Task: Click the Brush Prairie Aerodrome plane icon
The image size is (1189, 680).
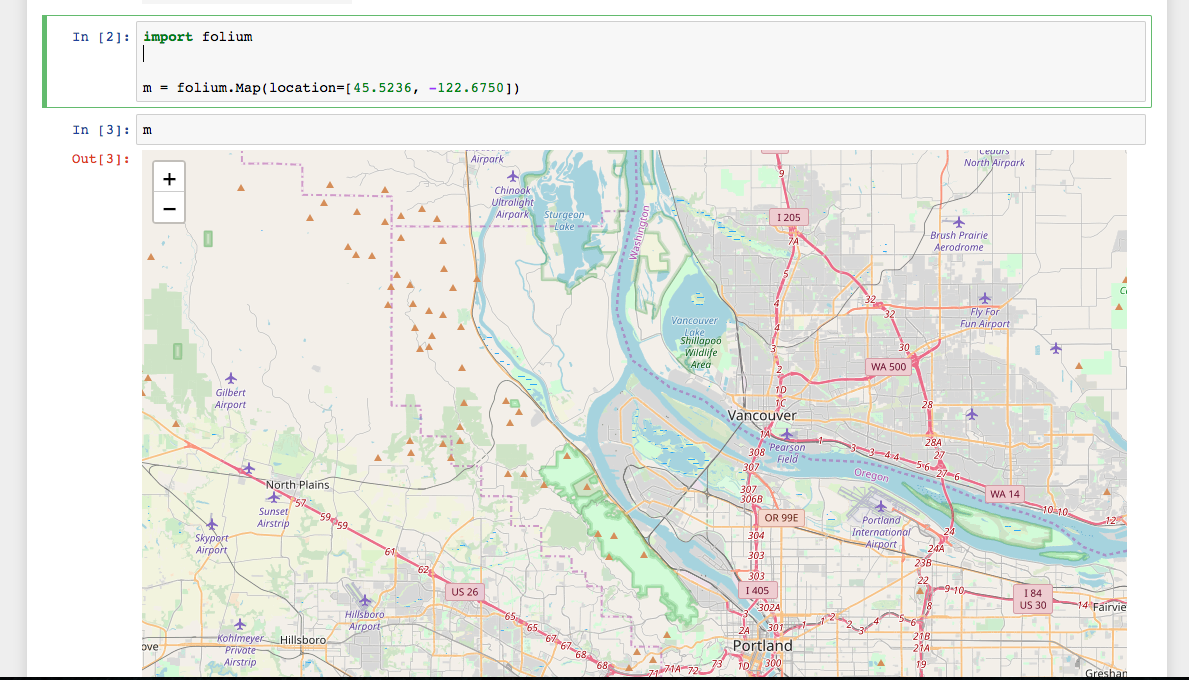Action: [958, 222]
